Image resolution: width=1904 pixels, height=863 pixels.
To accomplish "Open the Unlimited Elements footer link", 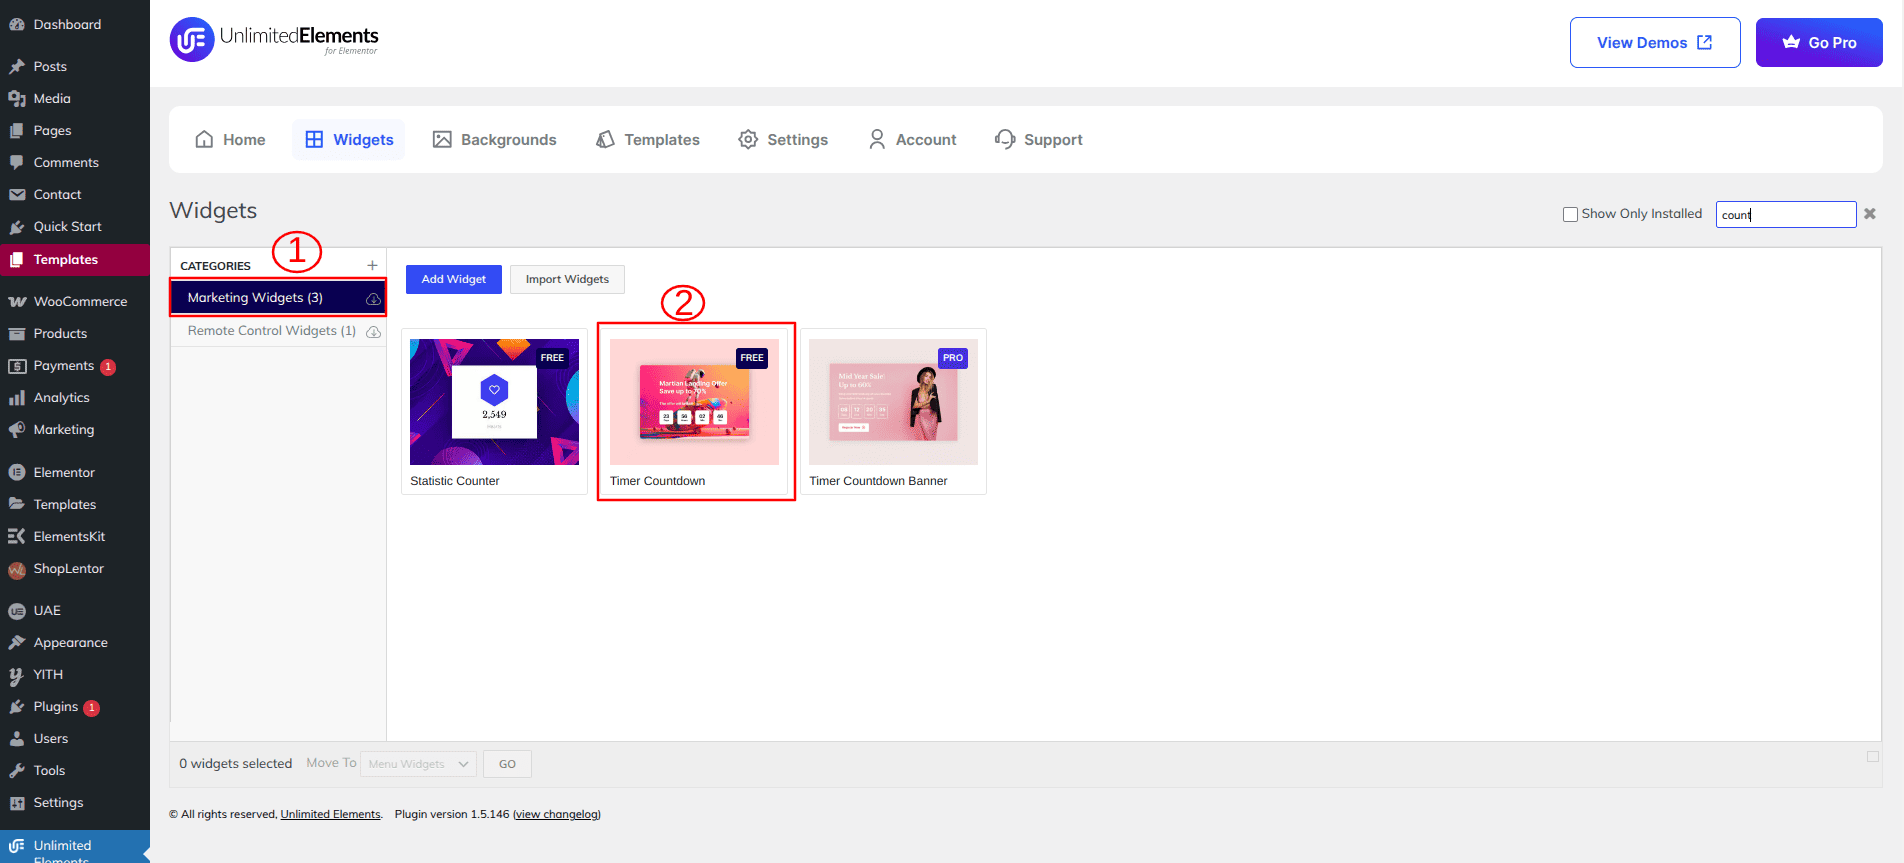I will click(330, 814).
